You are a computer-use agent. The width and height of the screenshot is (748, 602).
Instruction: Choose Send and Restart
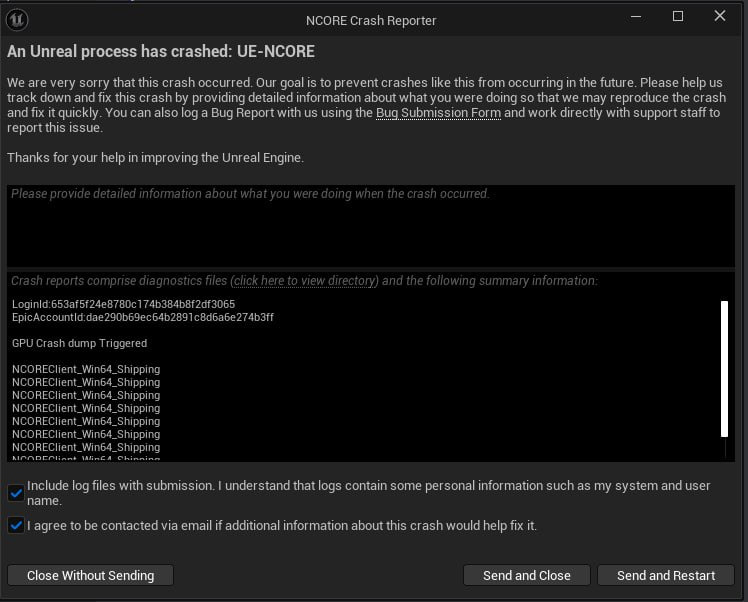tap(666, 575)
